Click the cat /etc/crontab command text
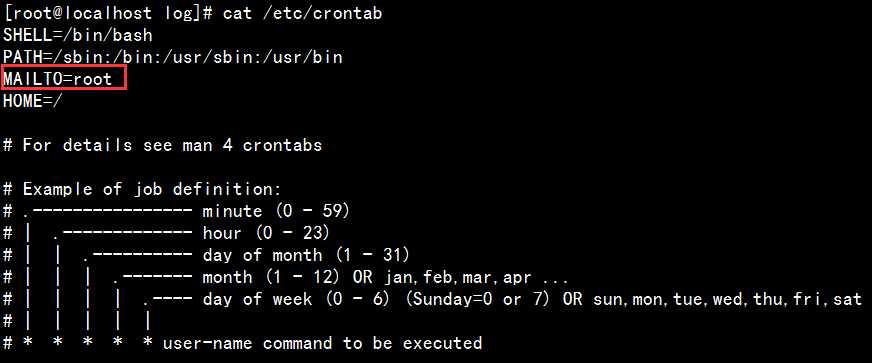872x363 pixels. [x=303, y=13]
